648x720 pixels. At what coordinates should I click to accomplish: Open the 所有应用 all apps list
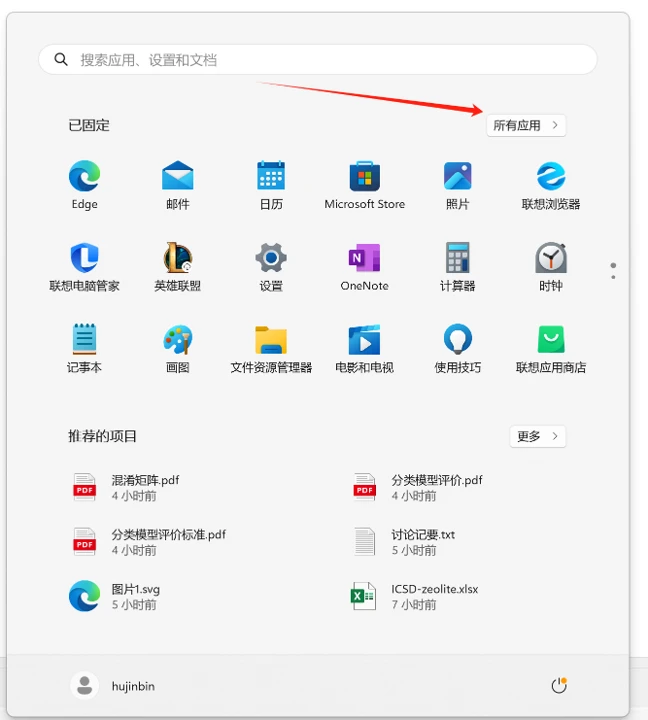tap(526, 125)
